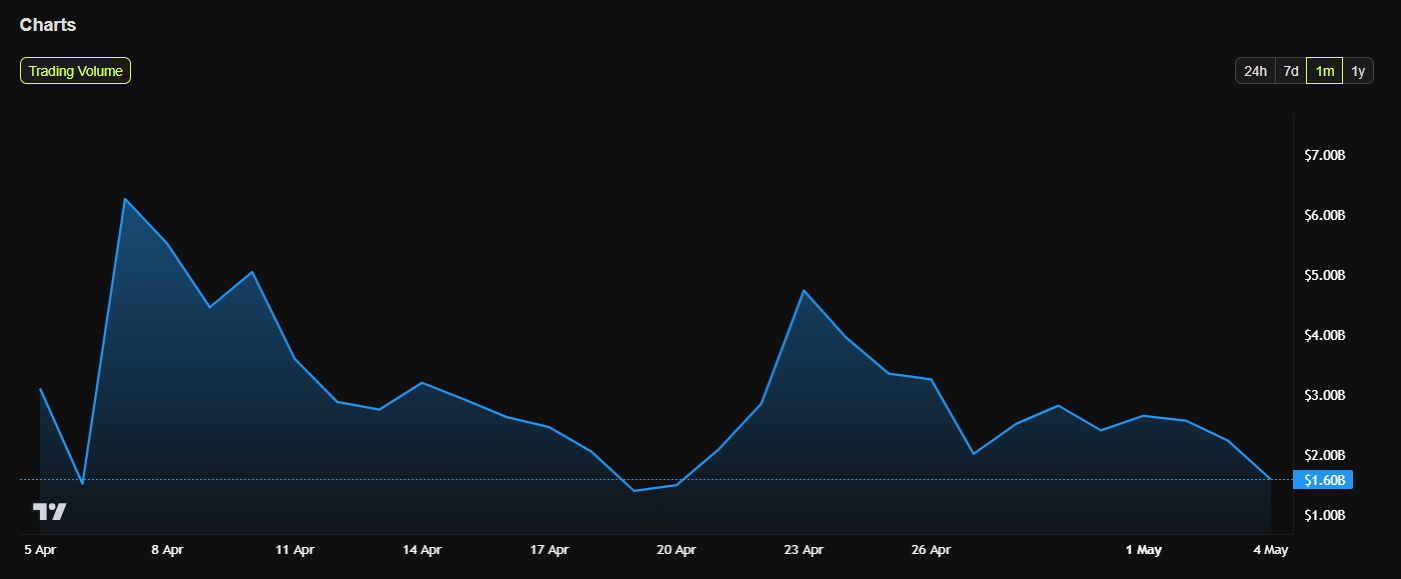The width and height of the screenshot is (1401, 579).
Task: Select the 1m timeframe view
Action: click(x=1323, y=71)
